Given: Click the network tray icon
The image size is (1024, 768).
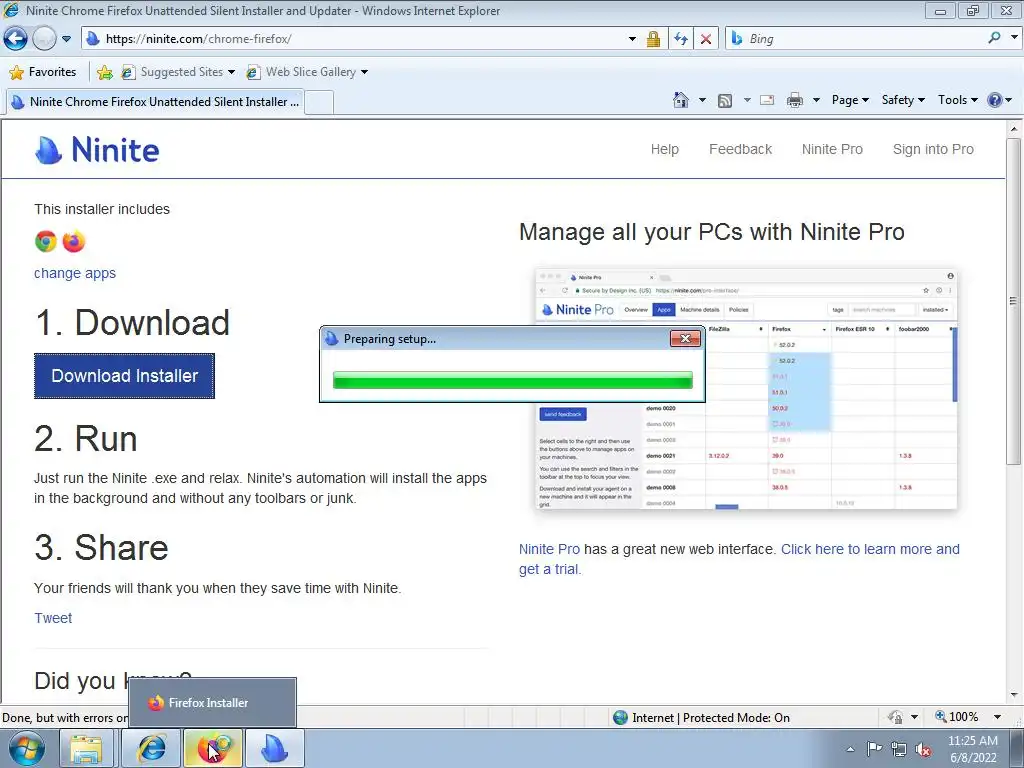Looking at the screenshot, I should click(x=899, y=749).
